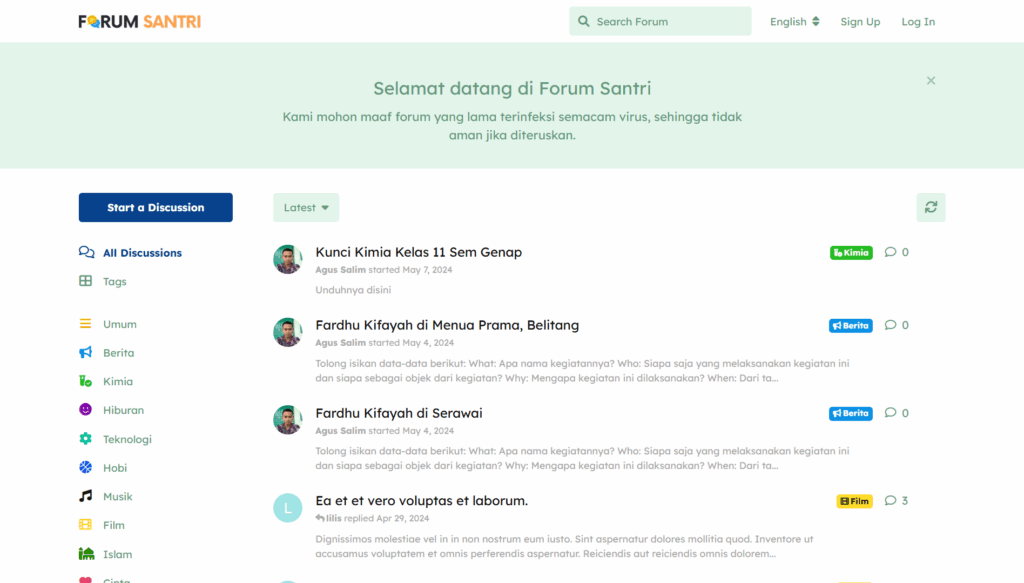The height and width of the screenshot is (583, 1024).
Task: Open the Tags page from sidebar
Action: 115,282
